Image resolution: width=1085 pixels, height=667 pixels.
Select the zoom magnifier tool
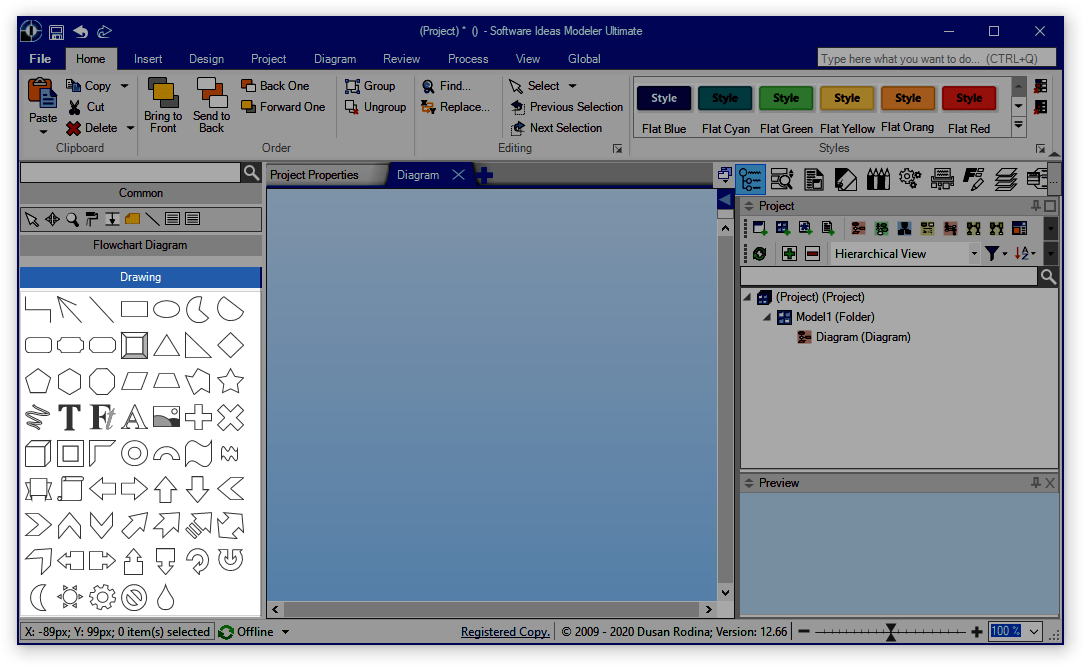72,219
